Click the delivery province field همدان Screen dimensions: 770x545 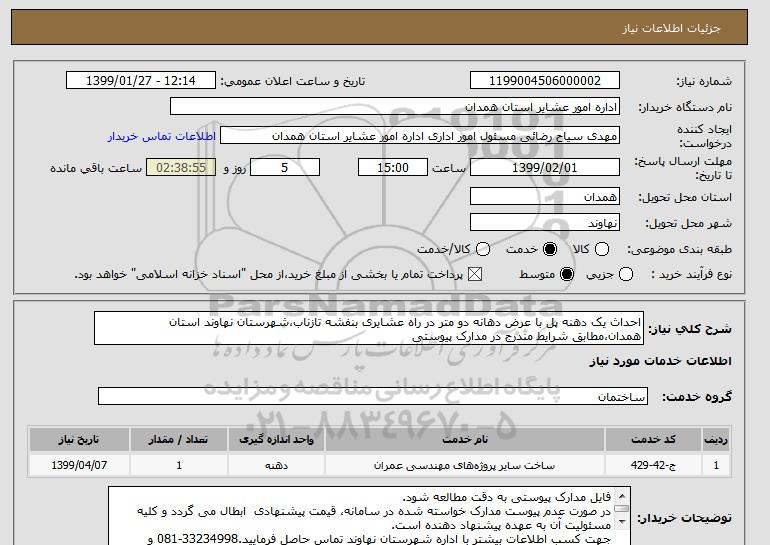tap(545, 197)
